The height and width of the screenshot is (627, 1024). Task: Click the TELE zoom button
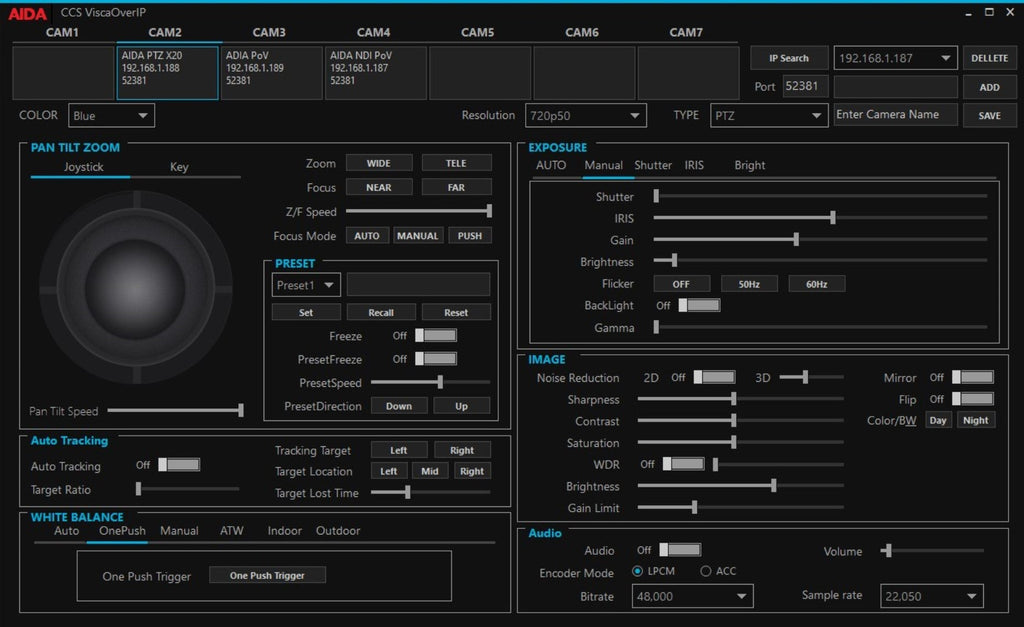click(456, 163)
